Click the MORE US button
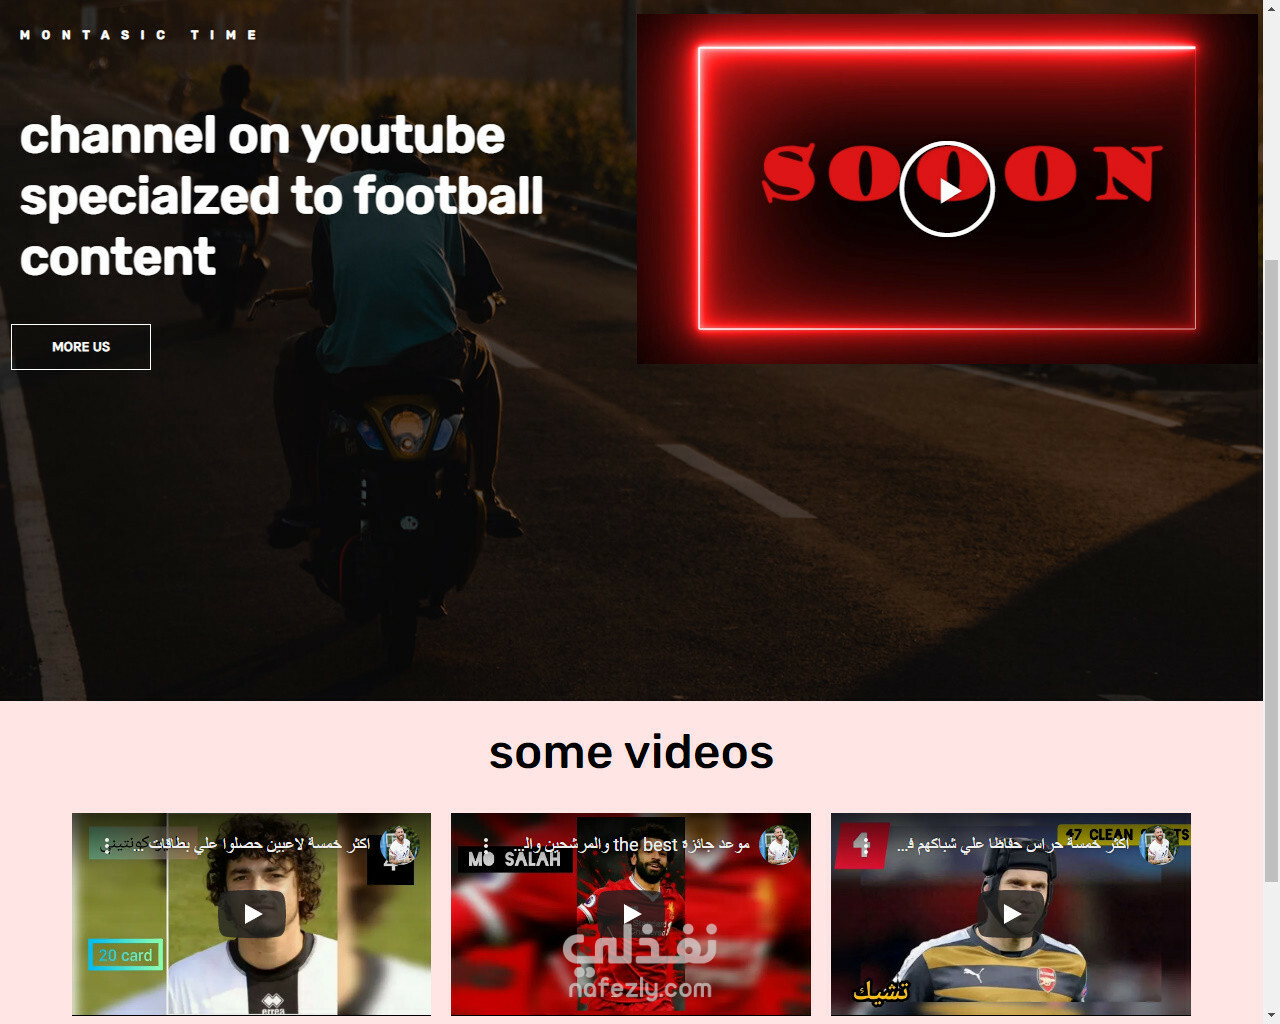The image size is (1280, 1024). (x=81, y=347)
